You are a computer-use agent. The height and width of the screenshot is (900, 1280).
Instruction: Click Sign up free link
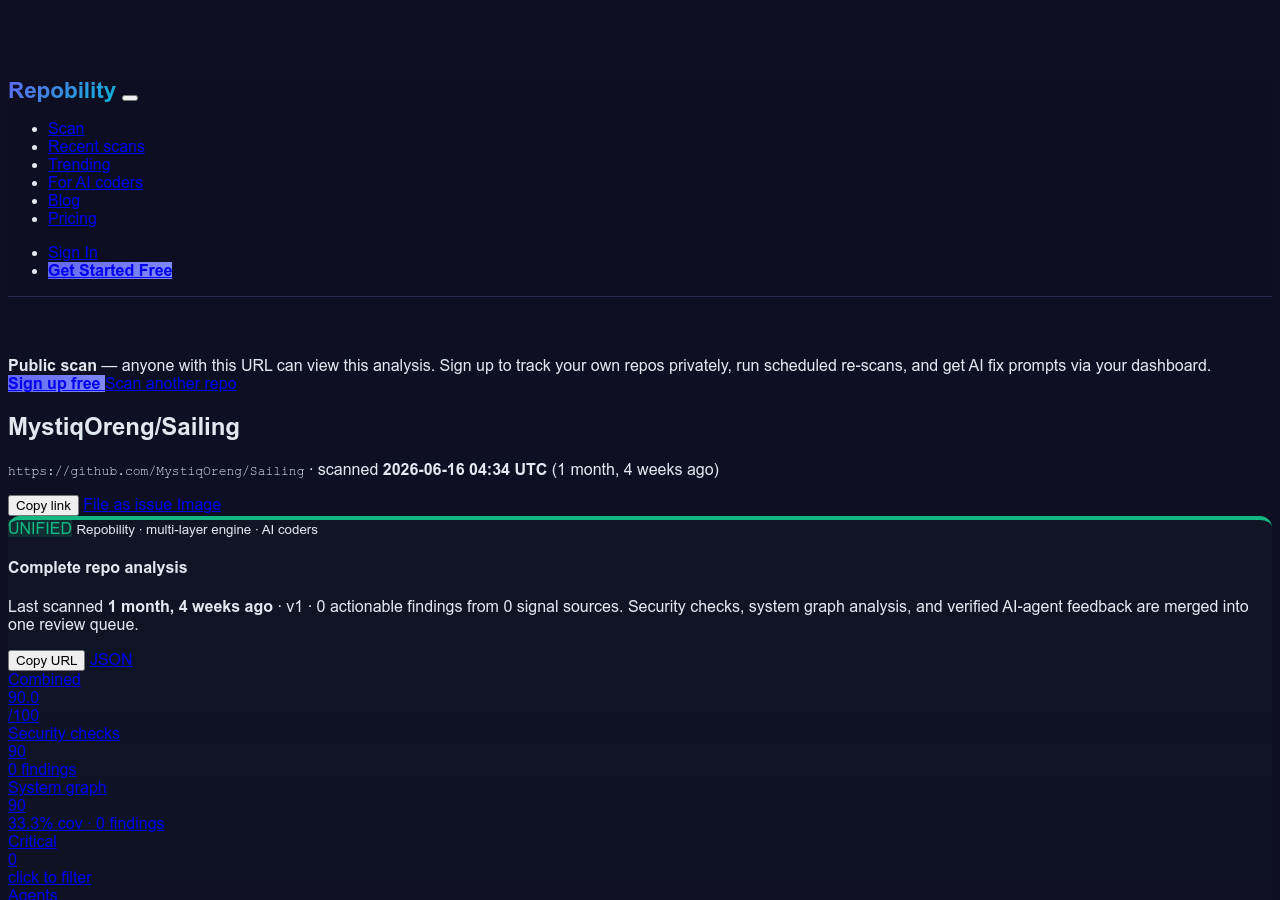(56, 383)
